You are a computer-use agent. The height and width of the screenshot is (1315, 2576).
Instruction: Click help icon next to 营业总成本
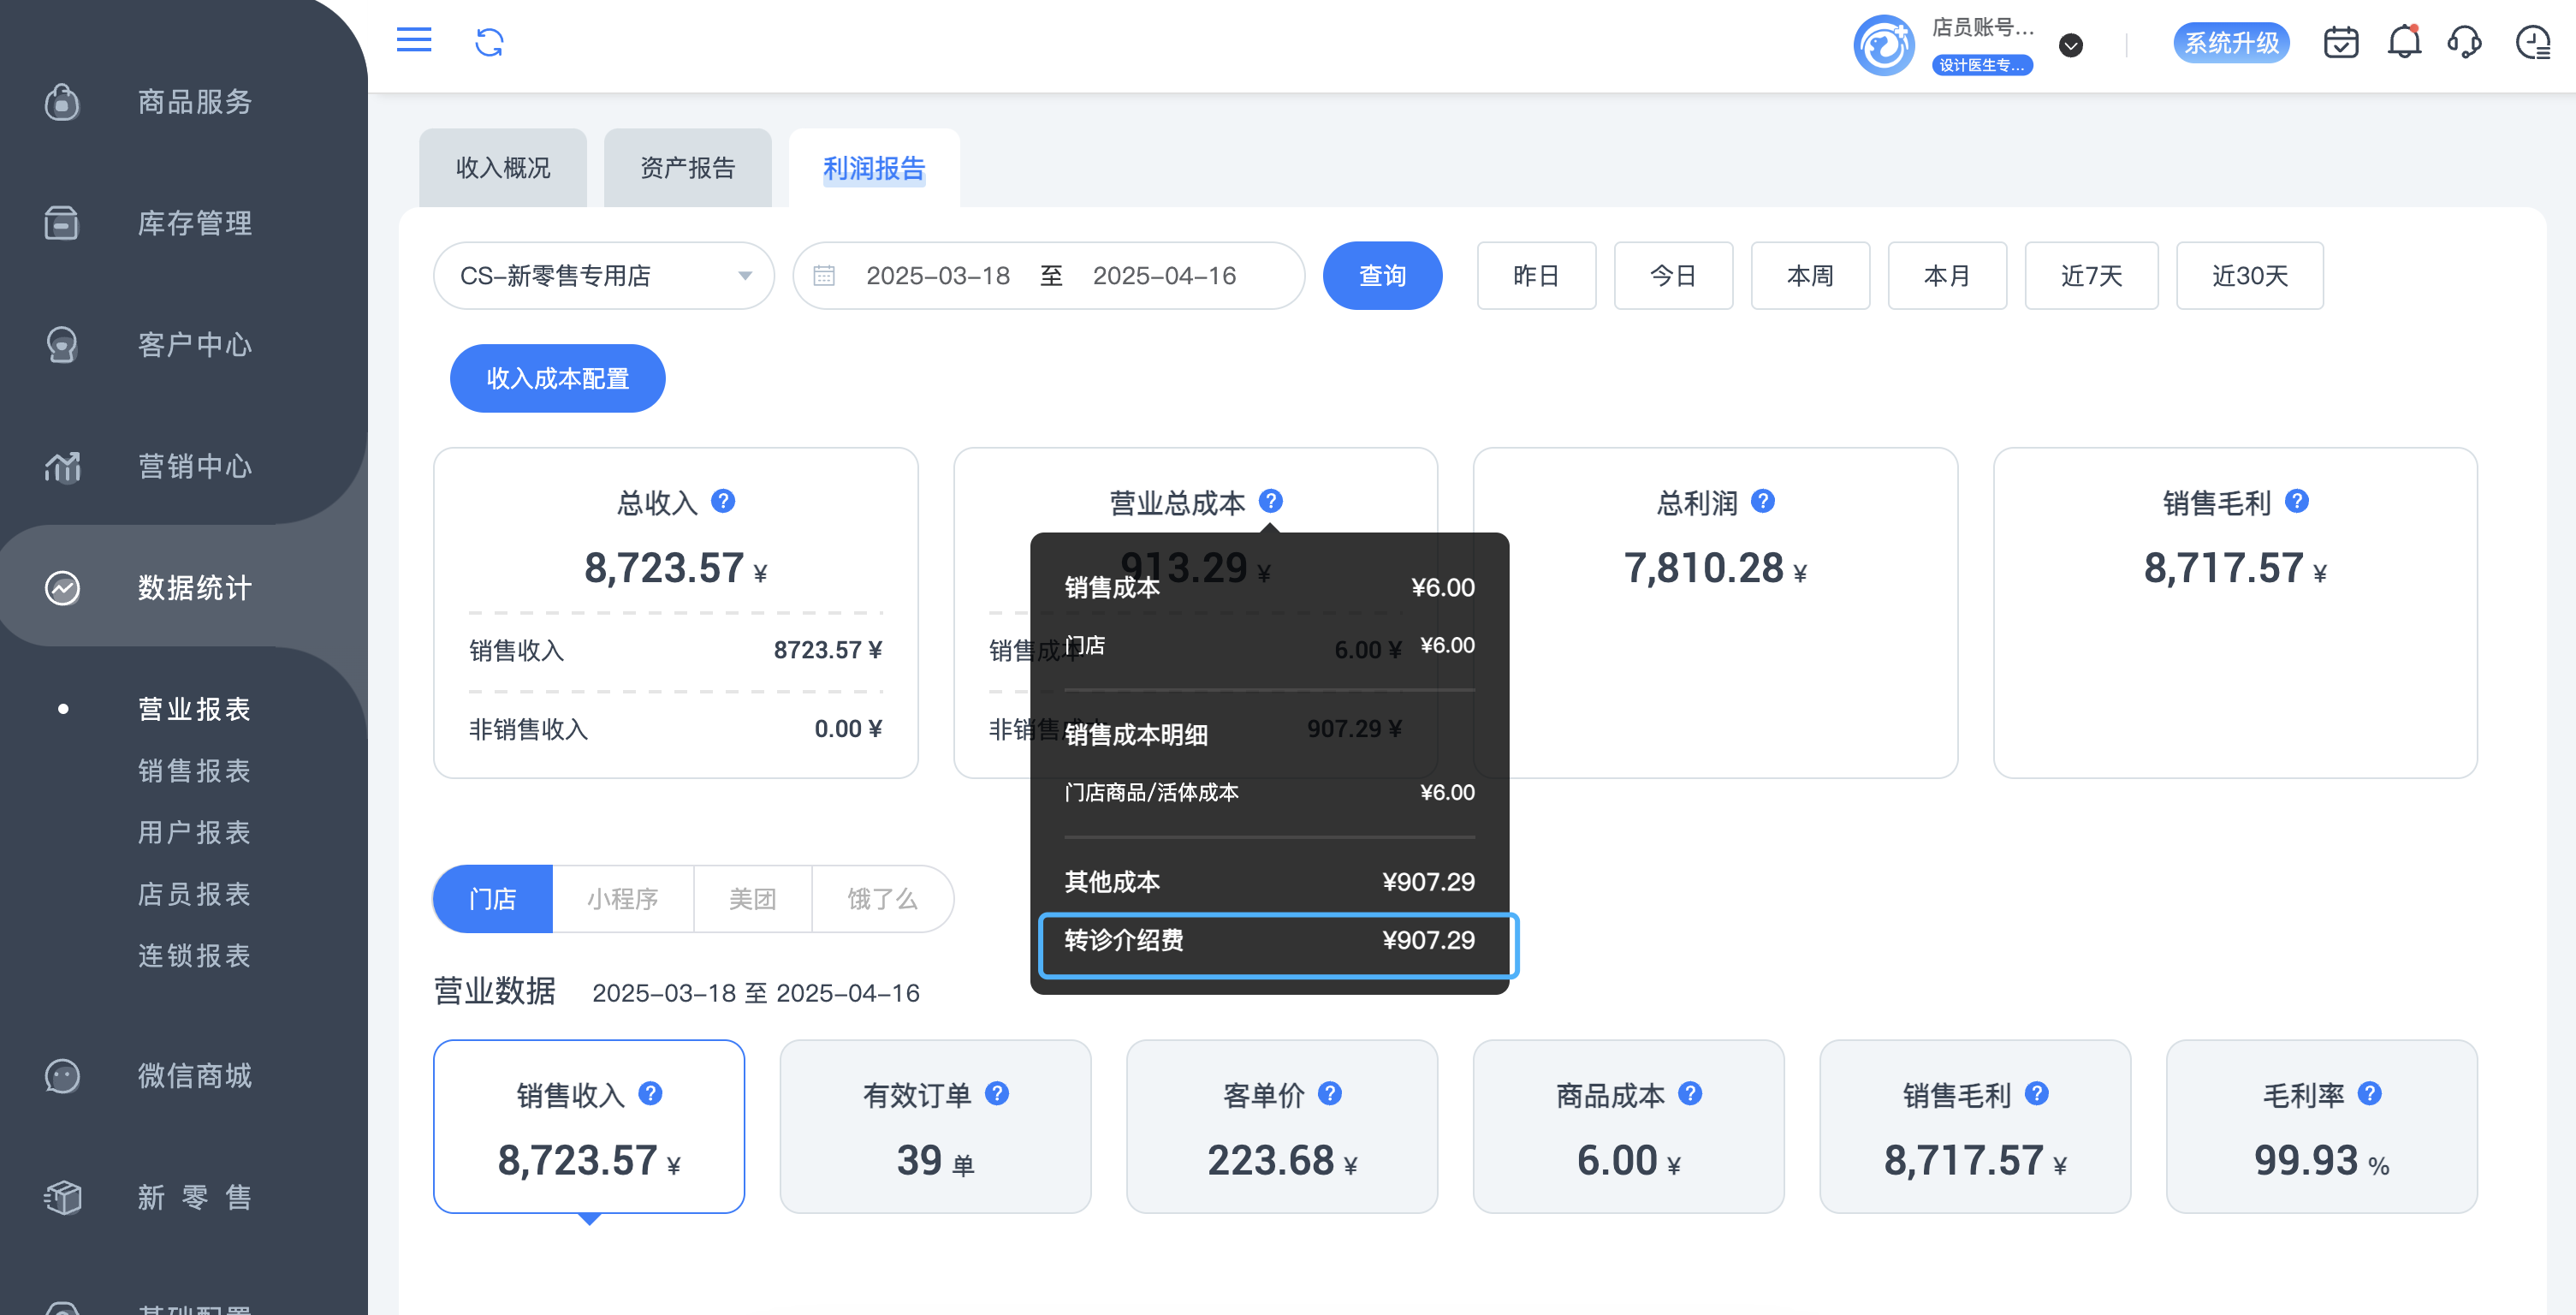coord(1270,501)
